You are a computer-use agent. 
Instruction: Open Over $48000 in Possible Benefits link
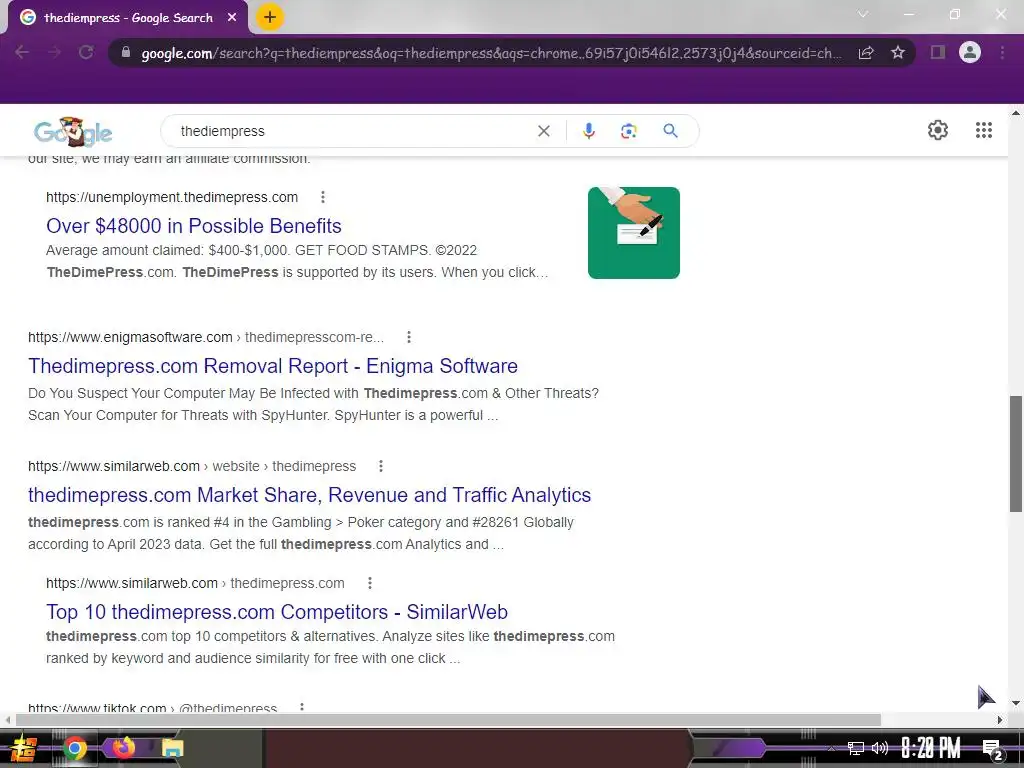(x=194, y=226)
